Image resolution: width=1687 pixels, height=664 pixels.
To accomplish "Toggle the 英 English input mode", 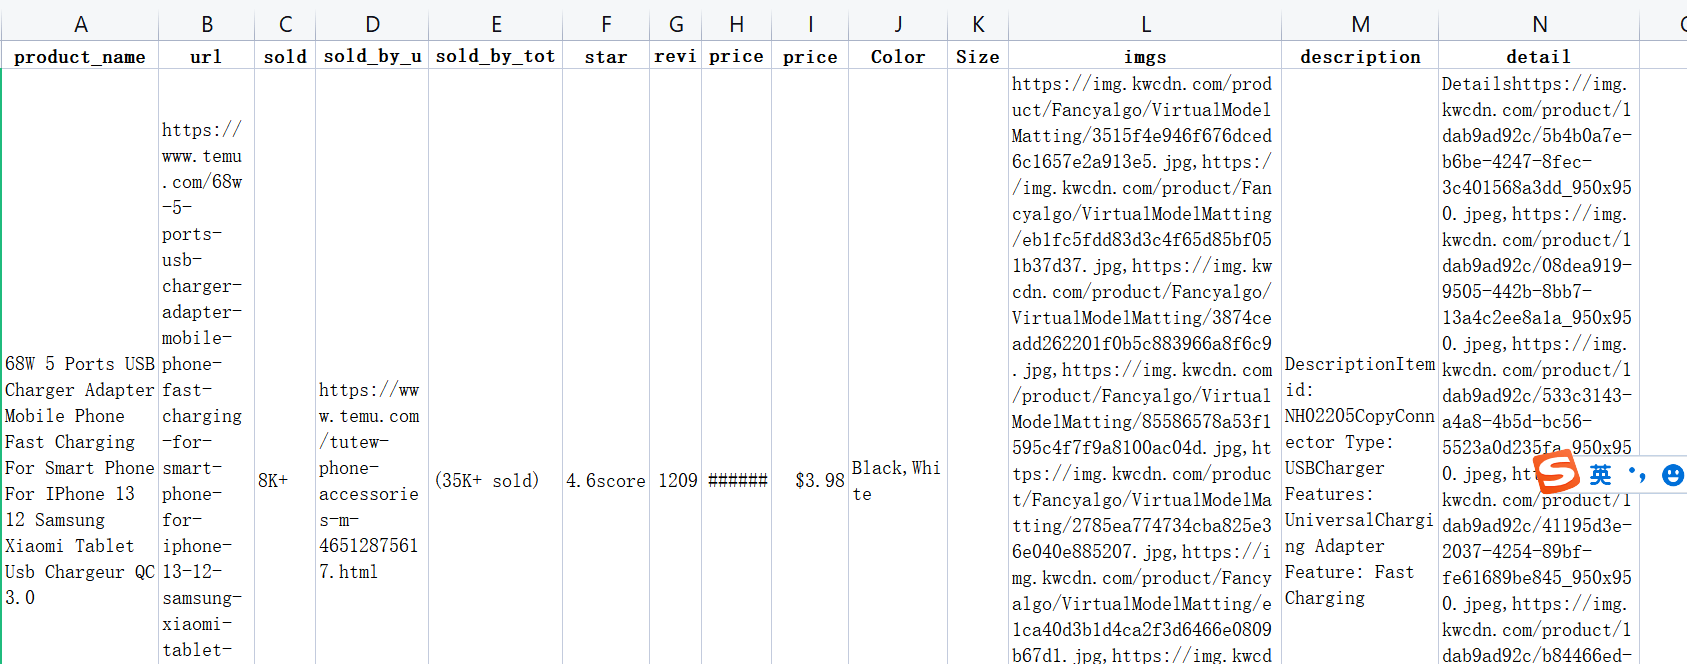I will point(1600,475).
